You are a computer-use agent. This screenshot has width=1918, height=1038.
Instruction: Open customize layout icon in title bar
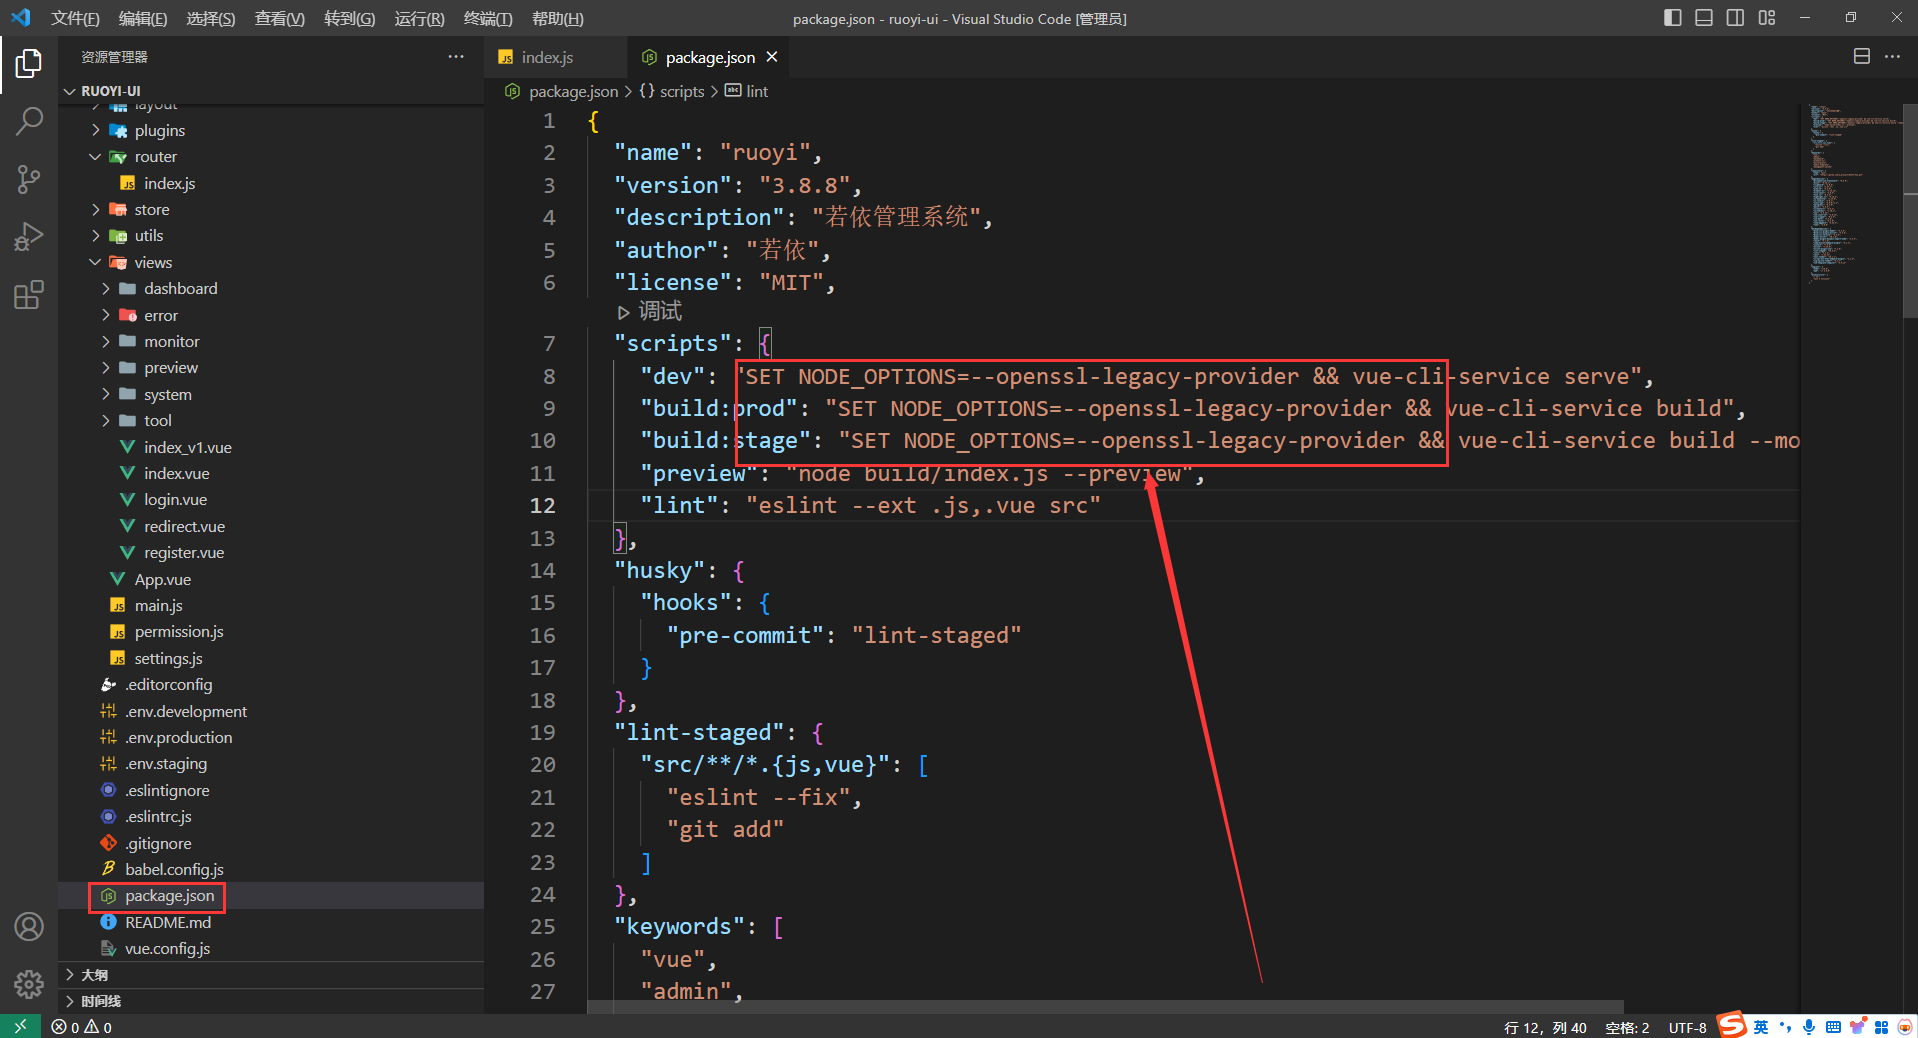(x=1767, y=18)
